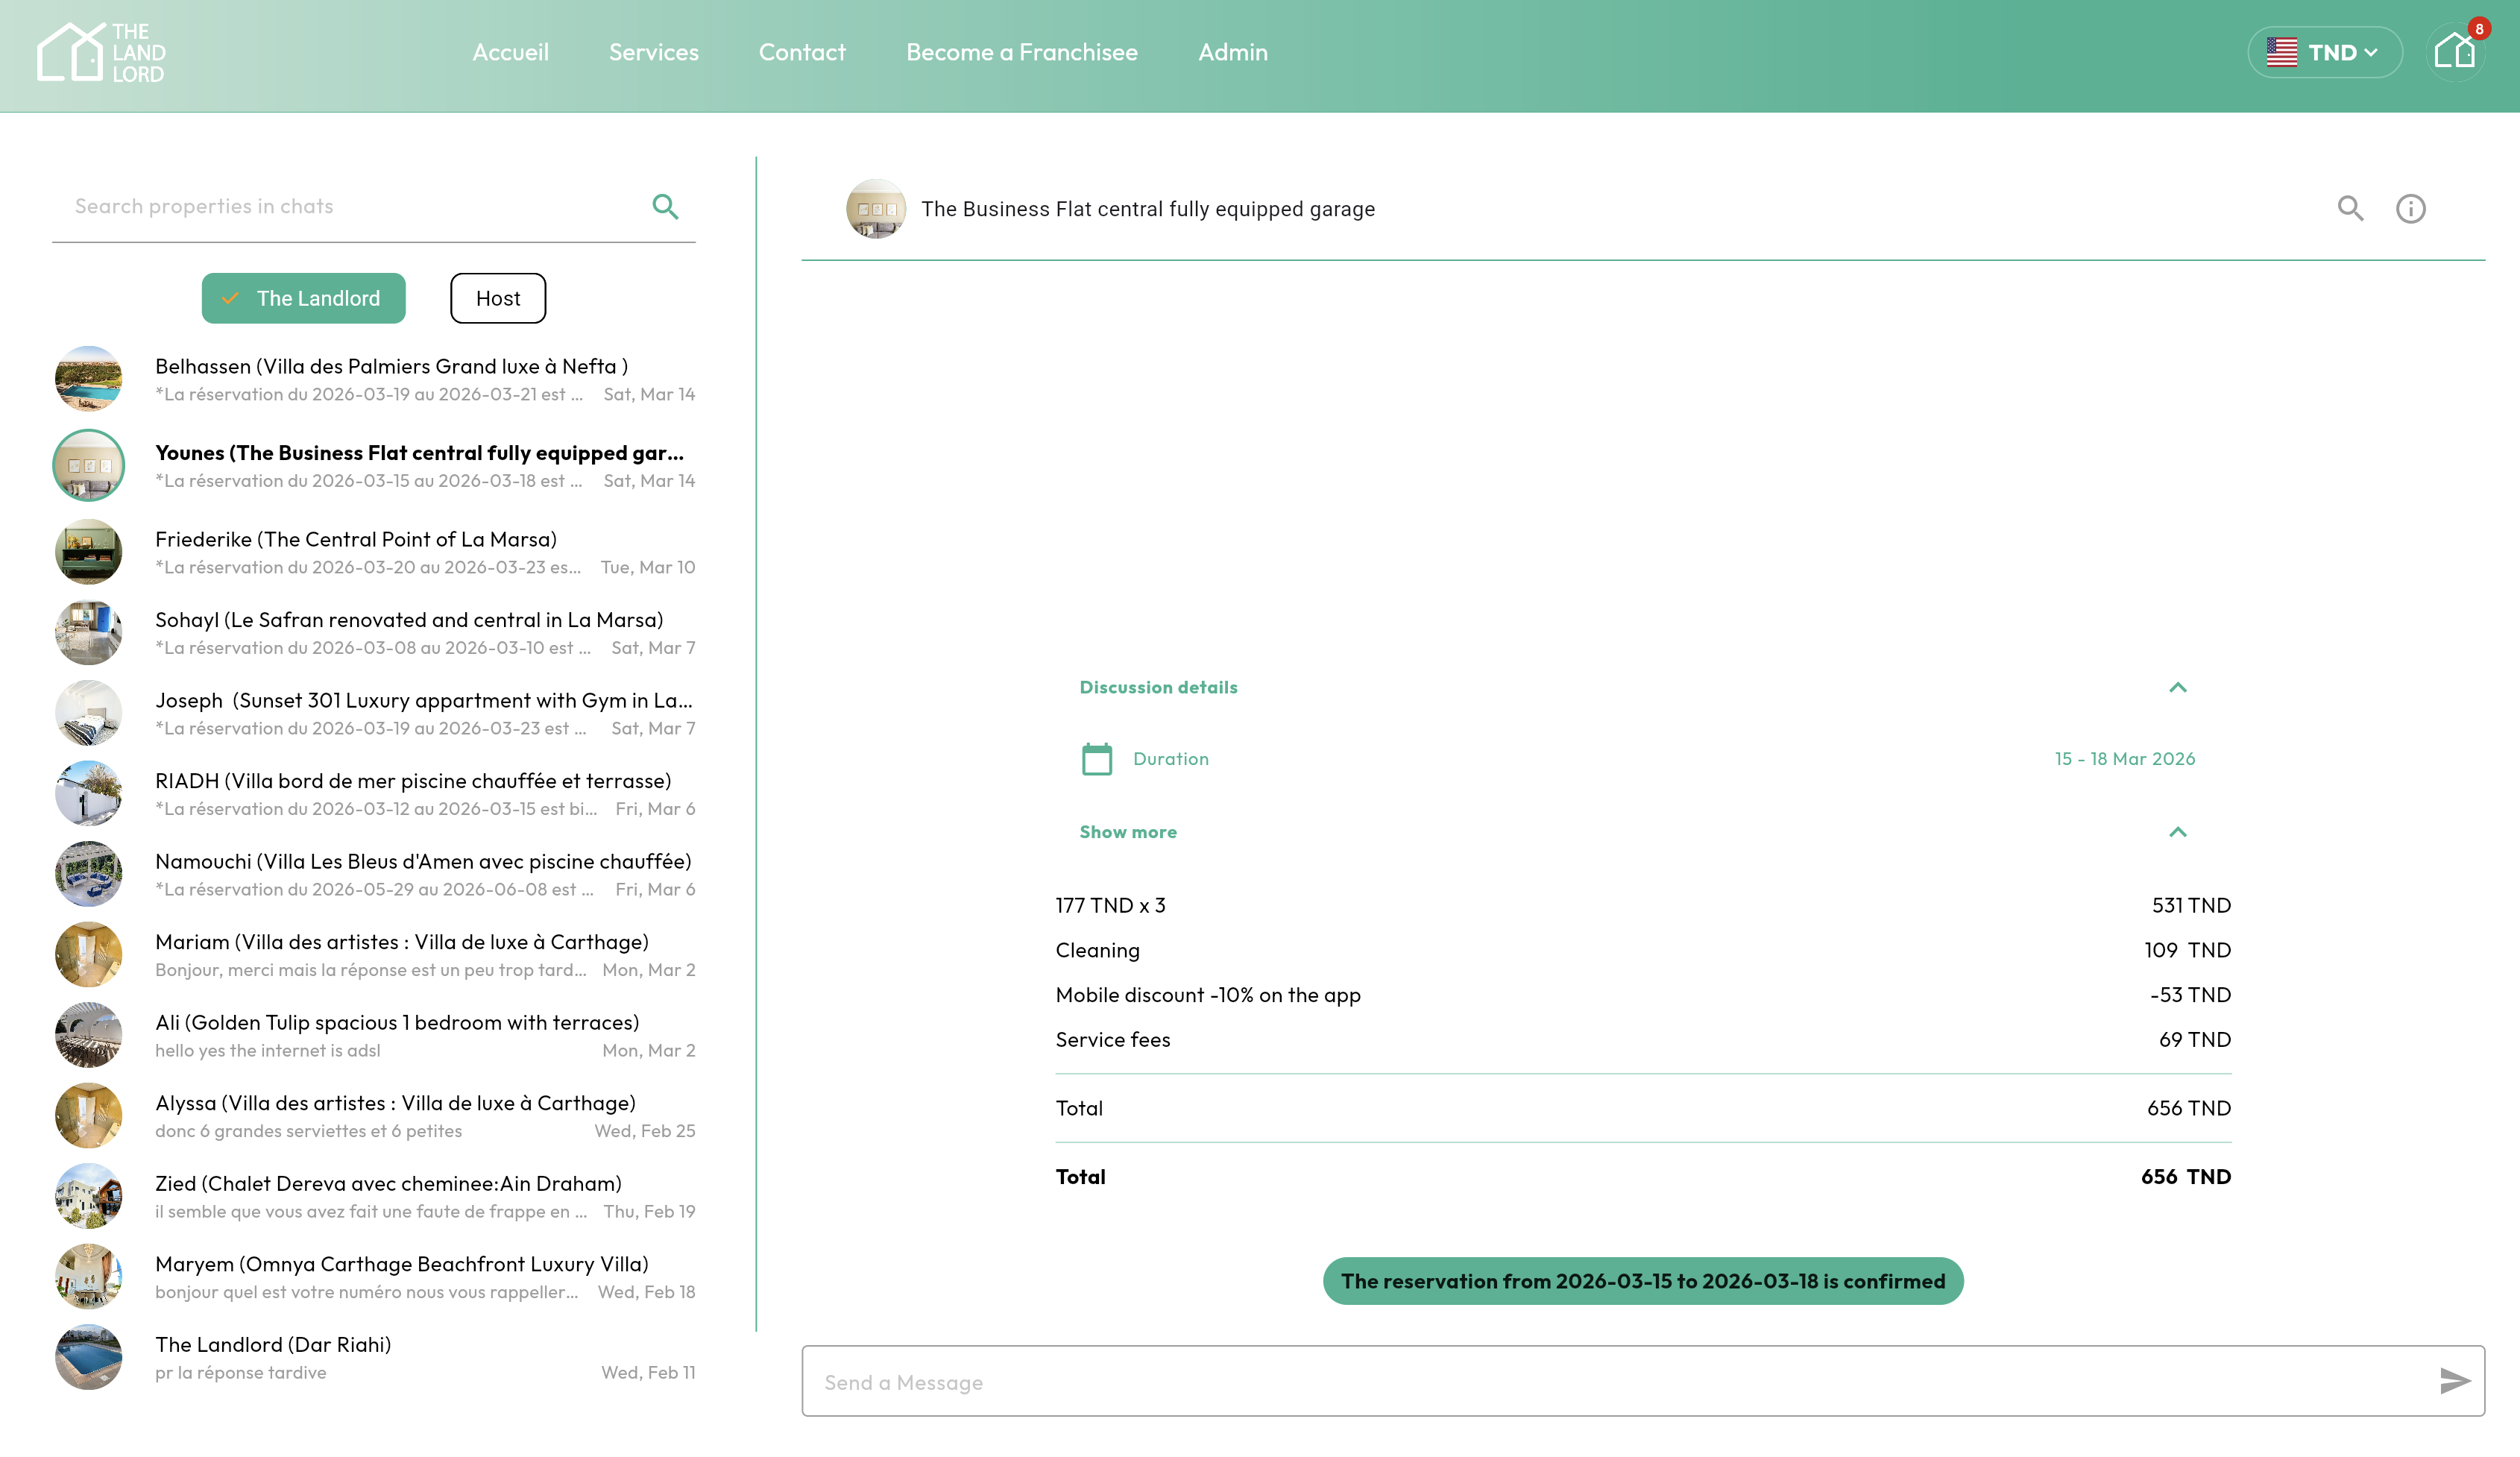The image size is (2520, 1457).
Task: Open Admin menu item
Action: (1232, 52)
